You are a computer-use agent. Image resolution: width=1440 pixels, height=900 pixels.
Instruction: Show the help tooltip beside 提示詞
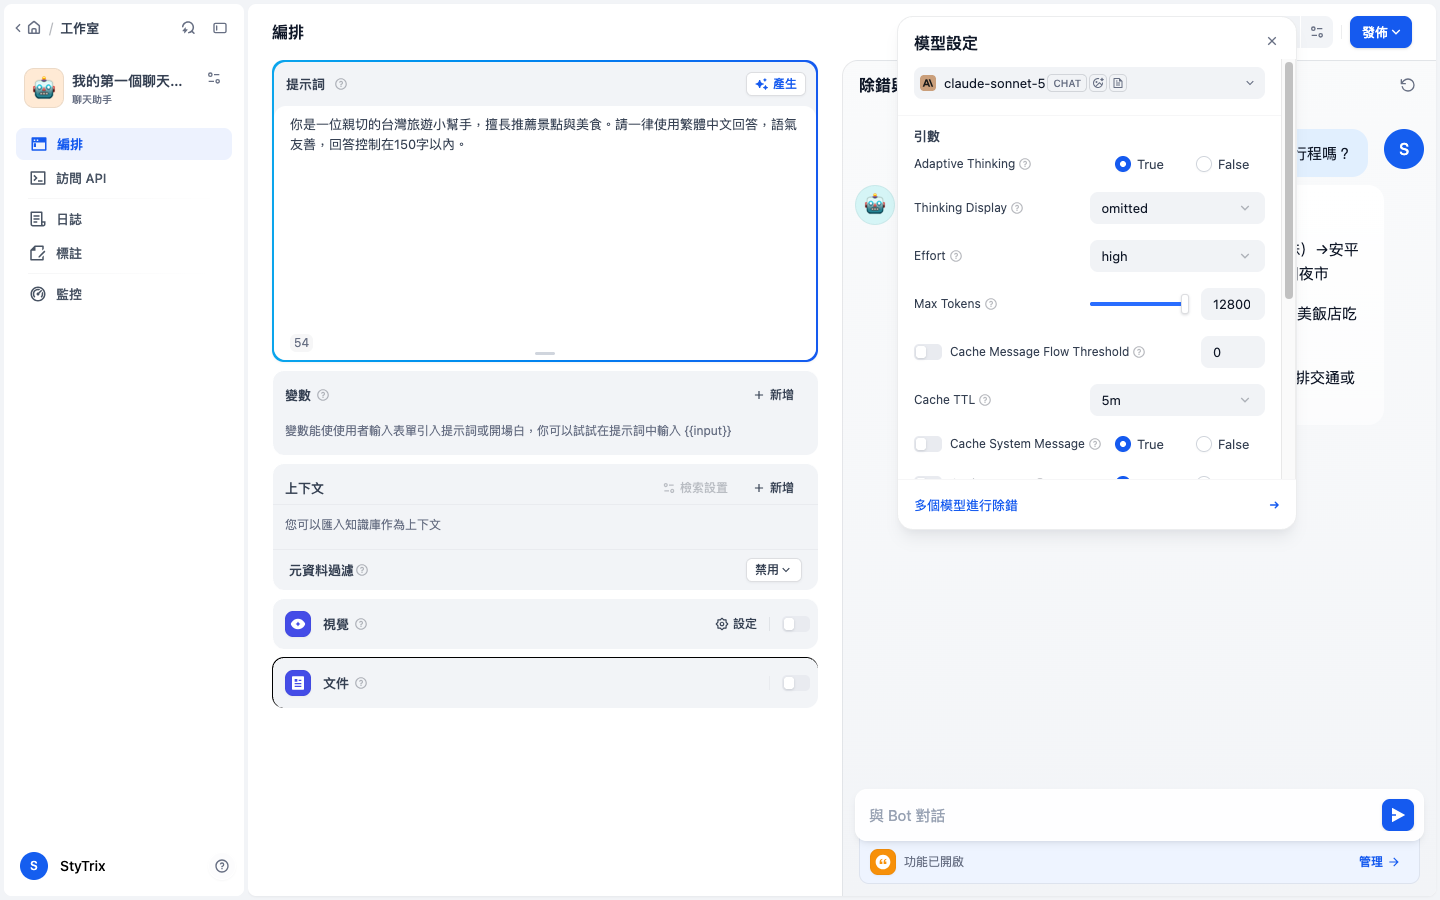341,84
